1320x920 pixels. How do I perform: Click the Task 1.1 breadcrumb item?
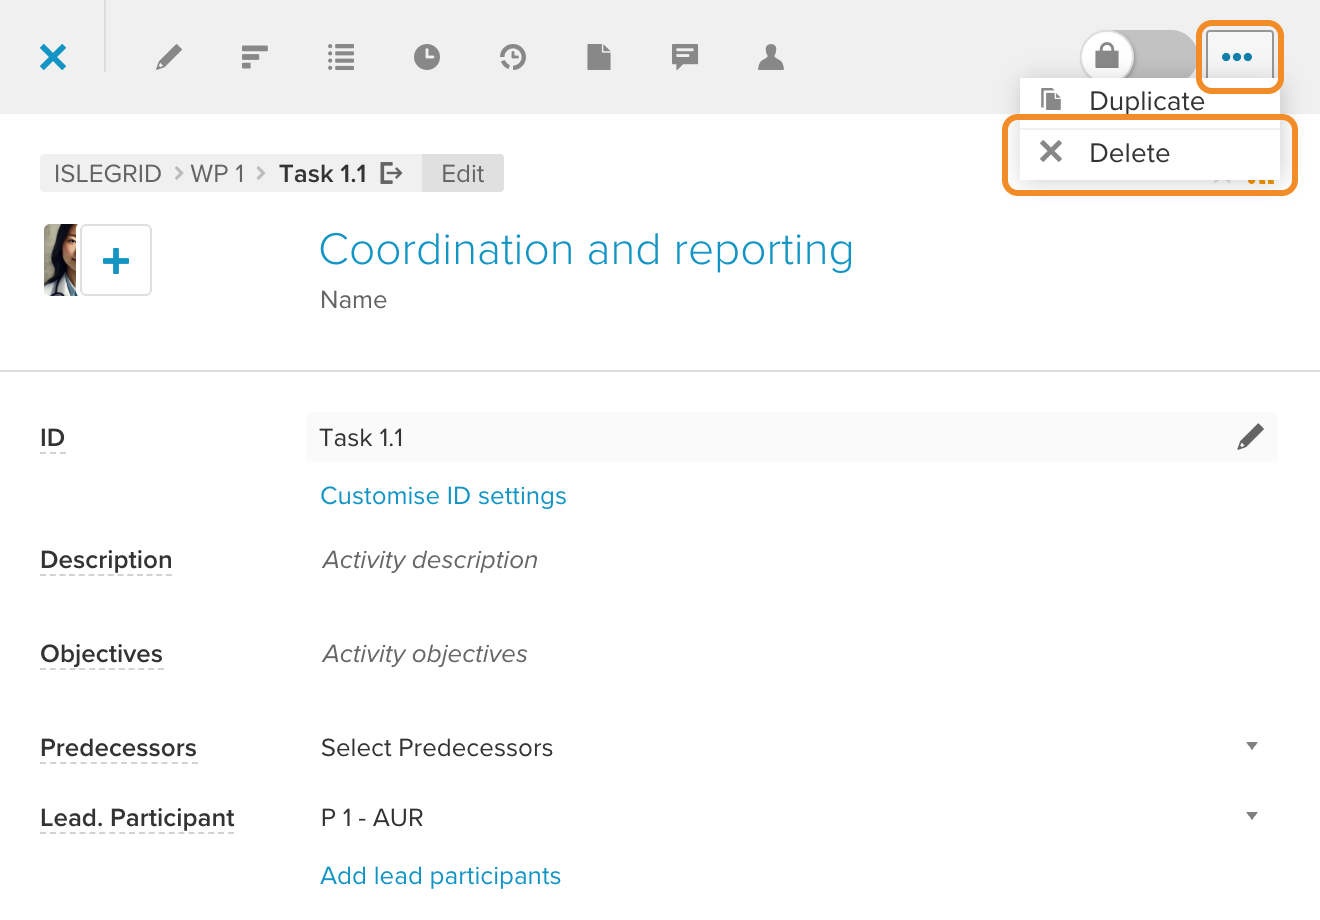322,174
